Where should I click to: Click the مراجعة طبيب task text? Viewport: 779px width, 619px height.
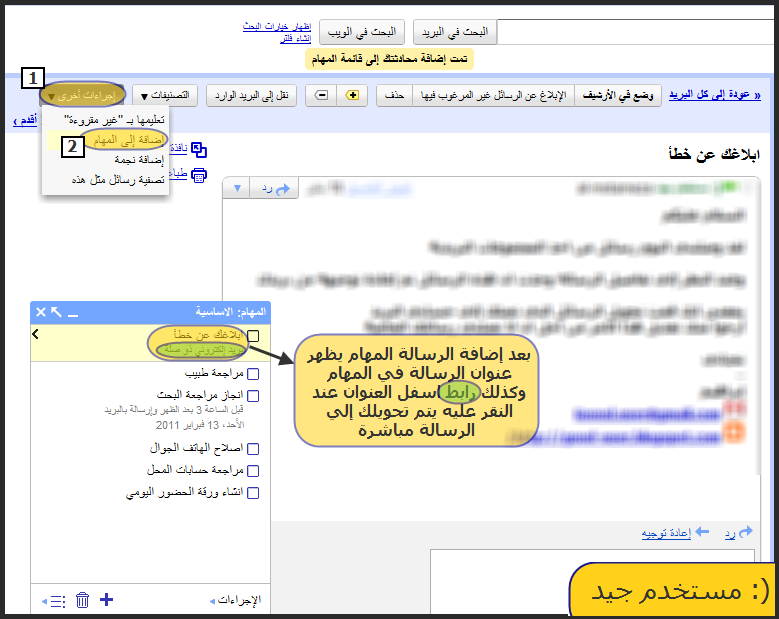pos(214,373)
